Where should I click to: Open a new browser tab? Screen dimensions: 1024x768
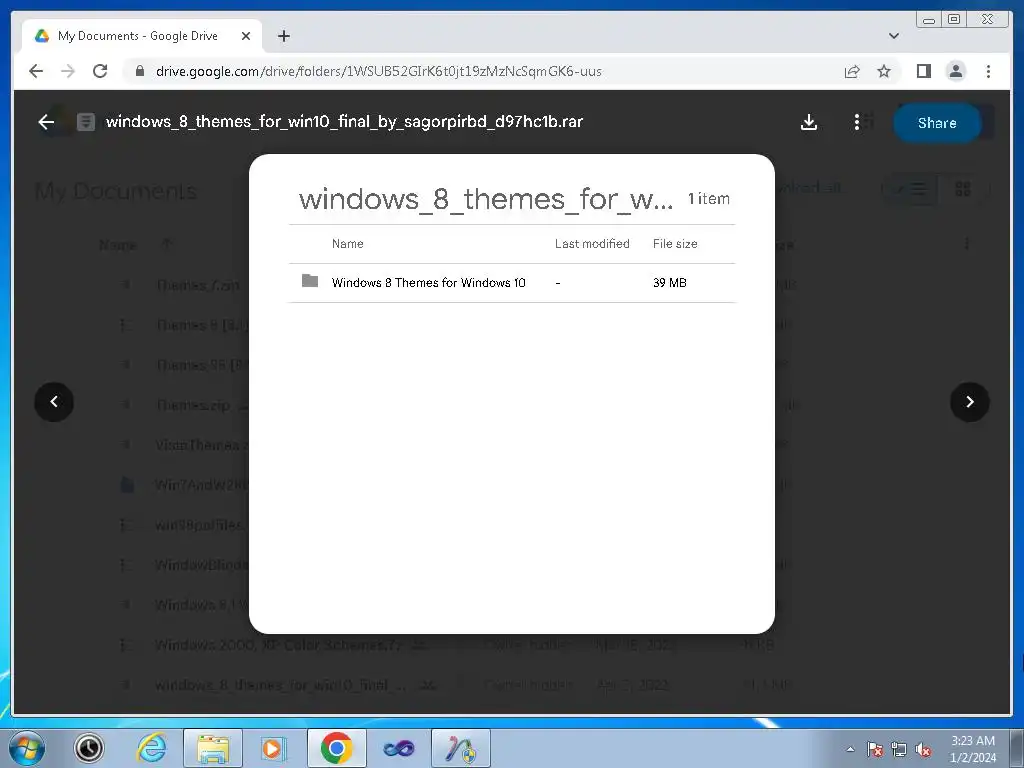tap(283, 36)
